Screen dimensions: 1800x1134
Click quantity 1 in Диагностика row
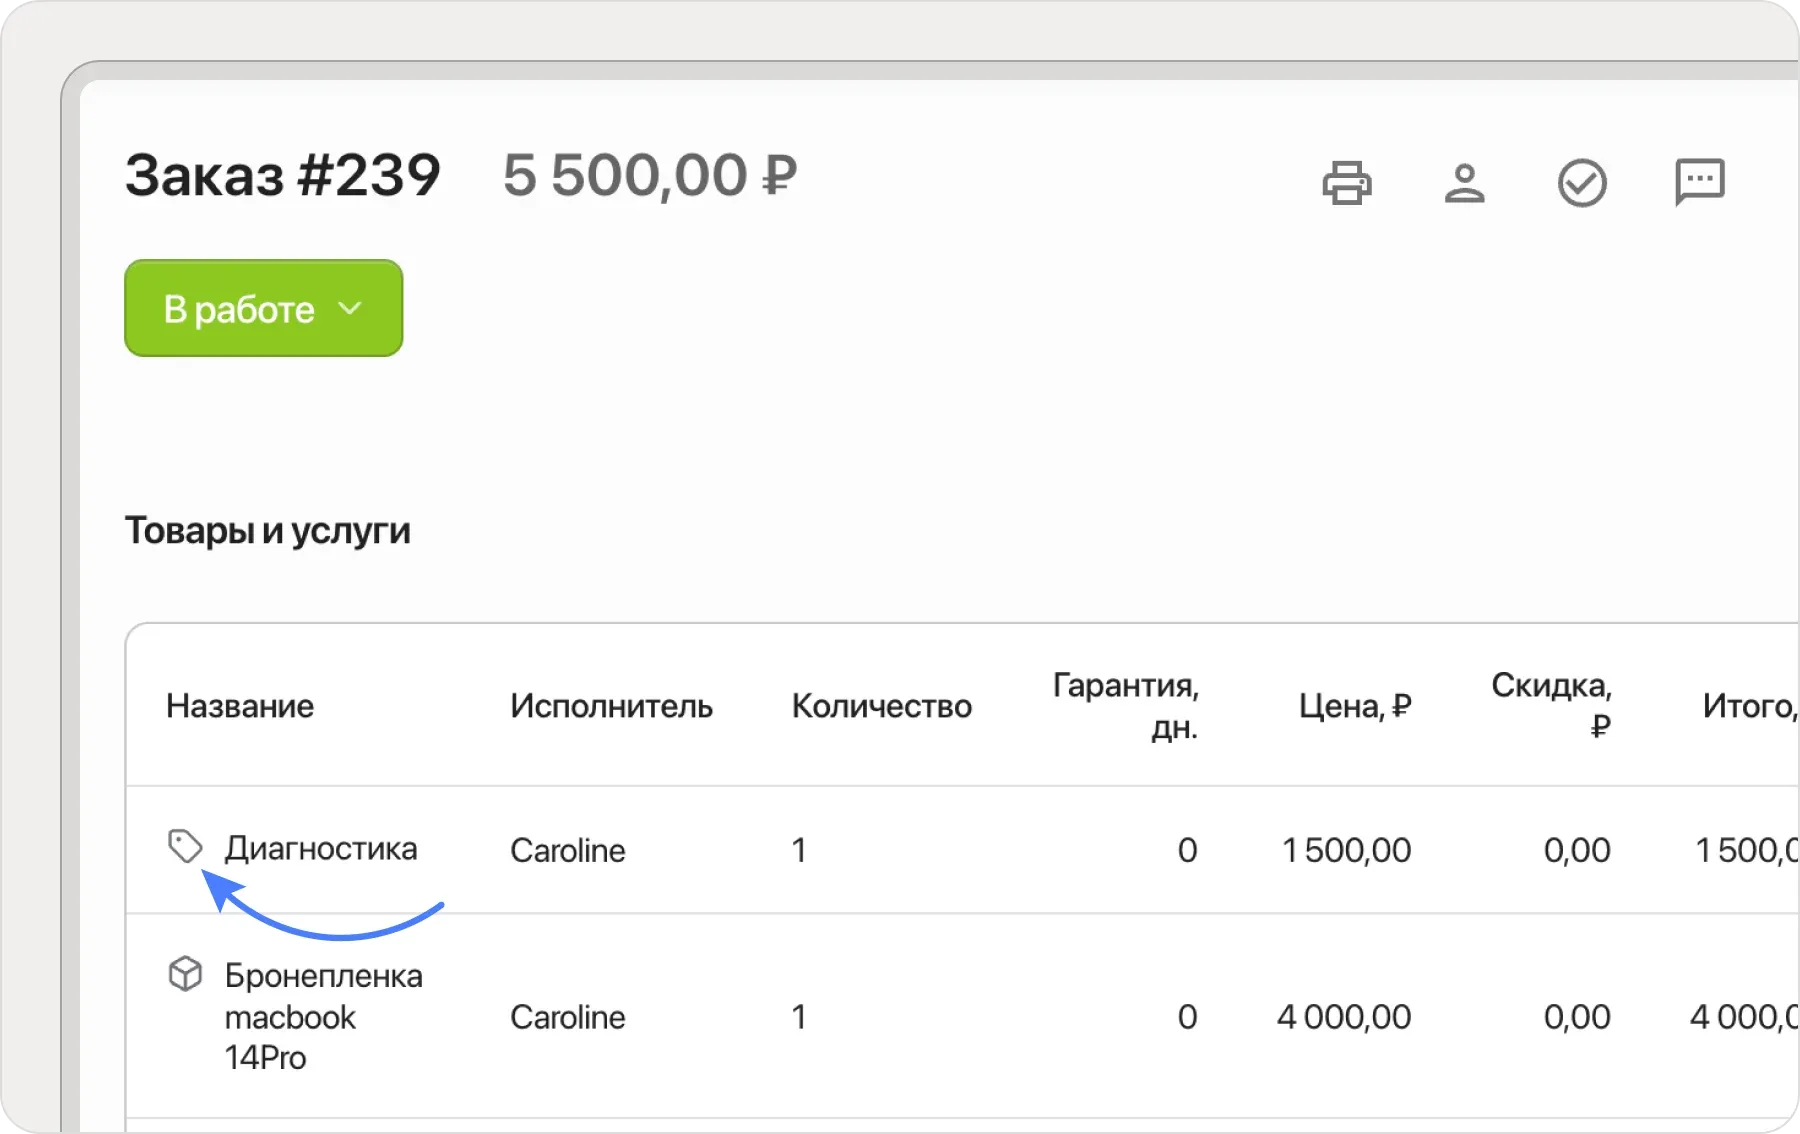[x=799, y=850]
